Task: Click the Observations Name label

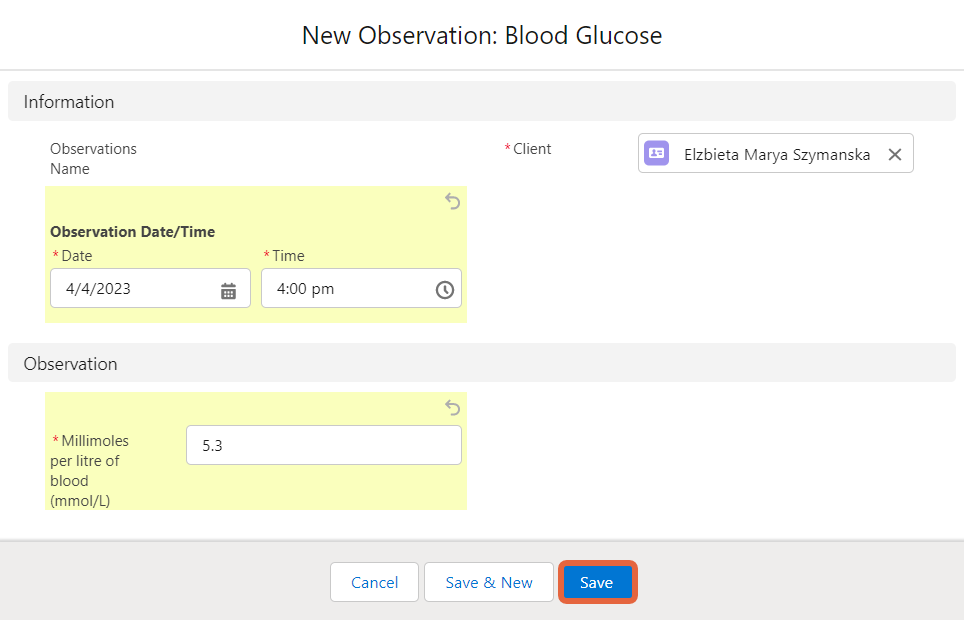Action: click(93, 159)
